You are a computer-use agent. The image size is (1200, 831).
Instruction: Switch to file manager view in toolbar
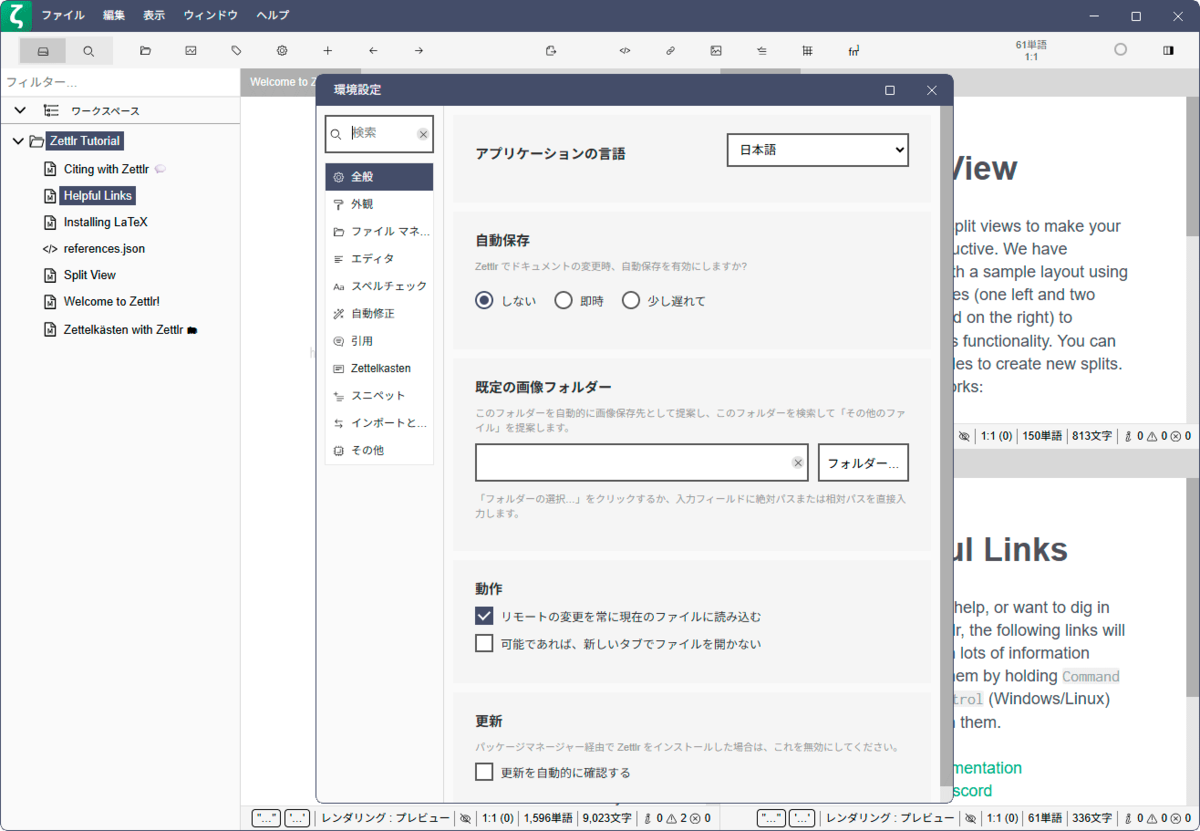pyautogui.click(x=43, y=51)
